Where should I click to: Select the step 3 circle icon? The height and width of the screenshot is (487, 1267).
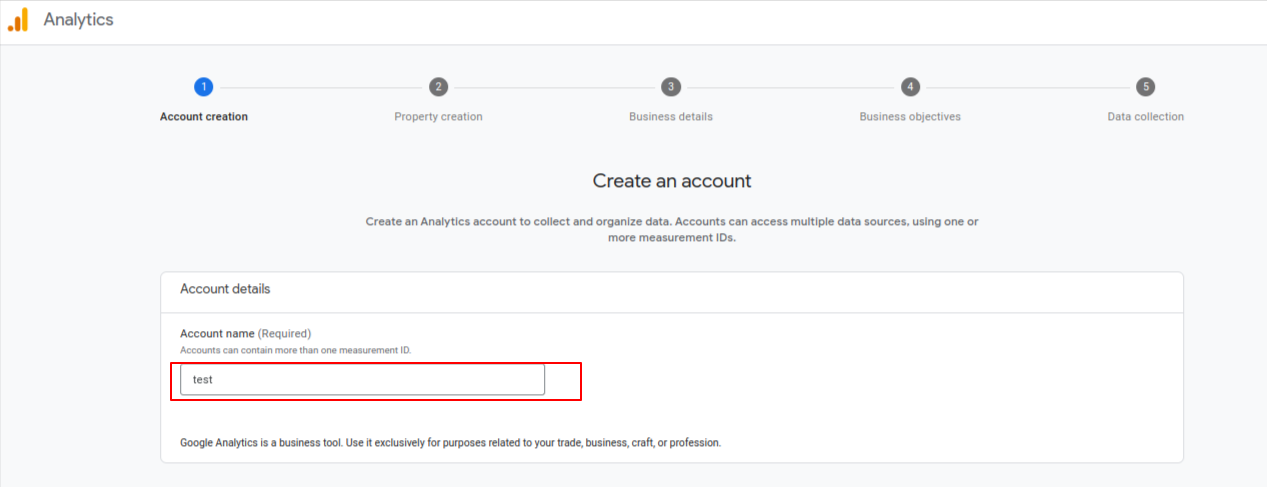671,87
